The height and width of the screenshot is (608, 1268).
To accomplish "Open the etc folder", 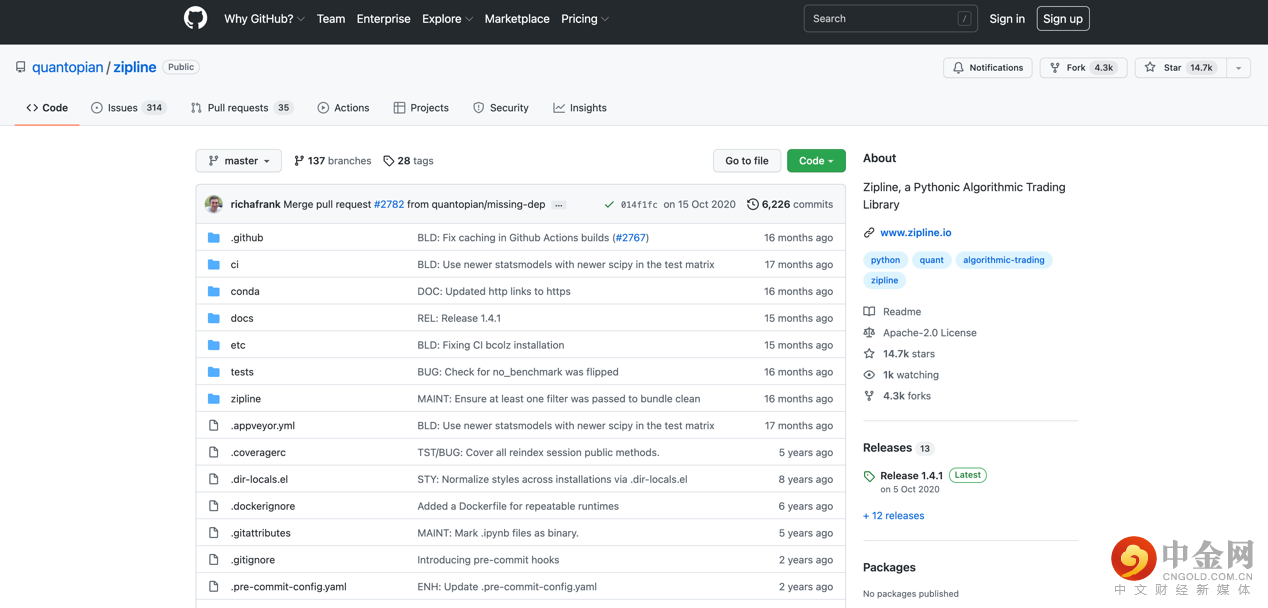I will [238, 345].
